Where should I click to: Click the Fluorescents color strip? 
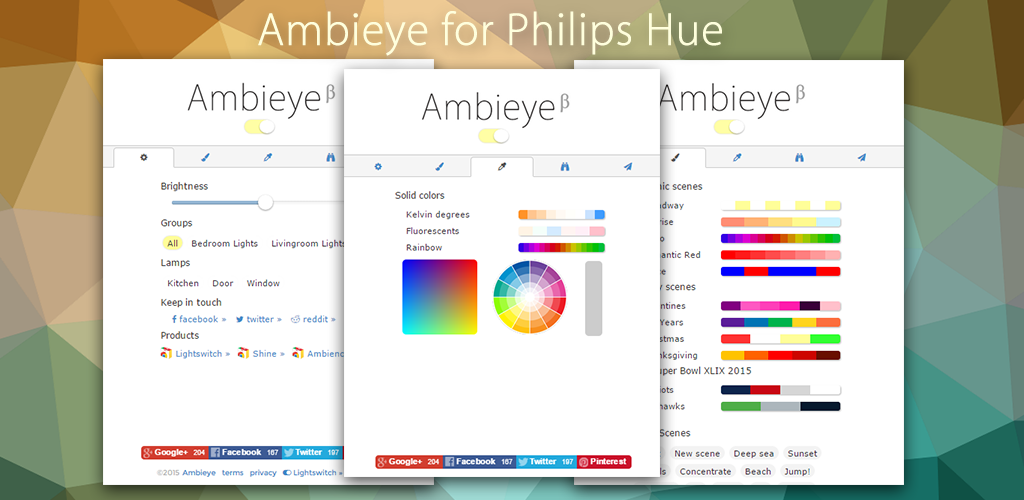coord(562,231)
